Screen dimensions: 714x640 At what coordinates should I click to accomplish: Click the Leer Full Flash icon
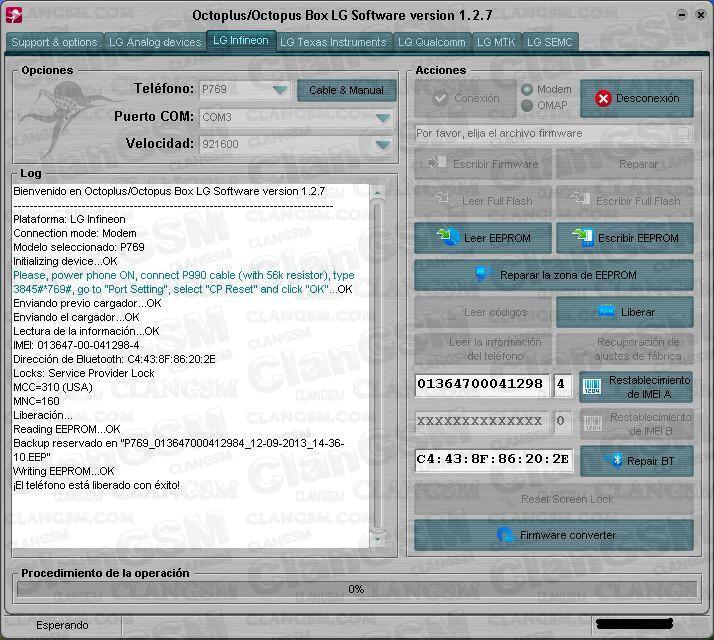tap(442, 198)
